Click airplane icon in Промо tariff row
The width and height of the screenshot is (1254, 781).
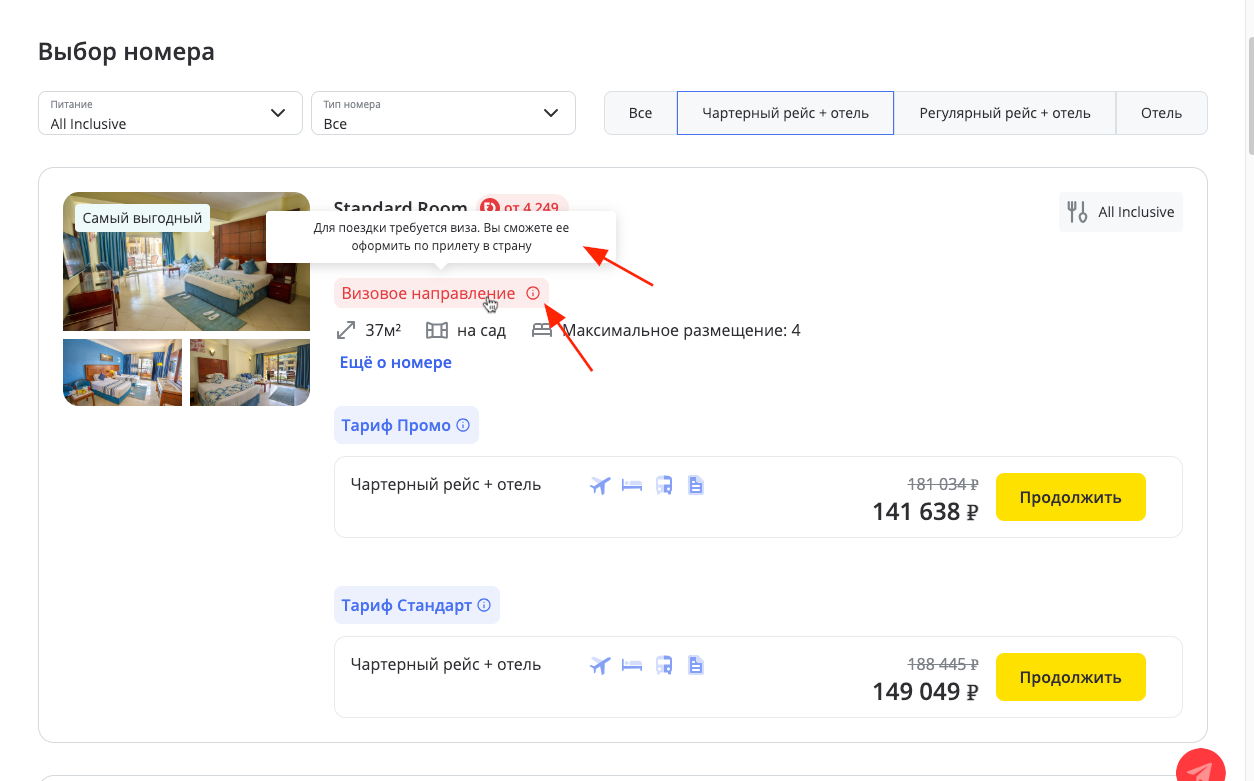tap(600, 486)
